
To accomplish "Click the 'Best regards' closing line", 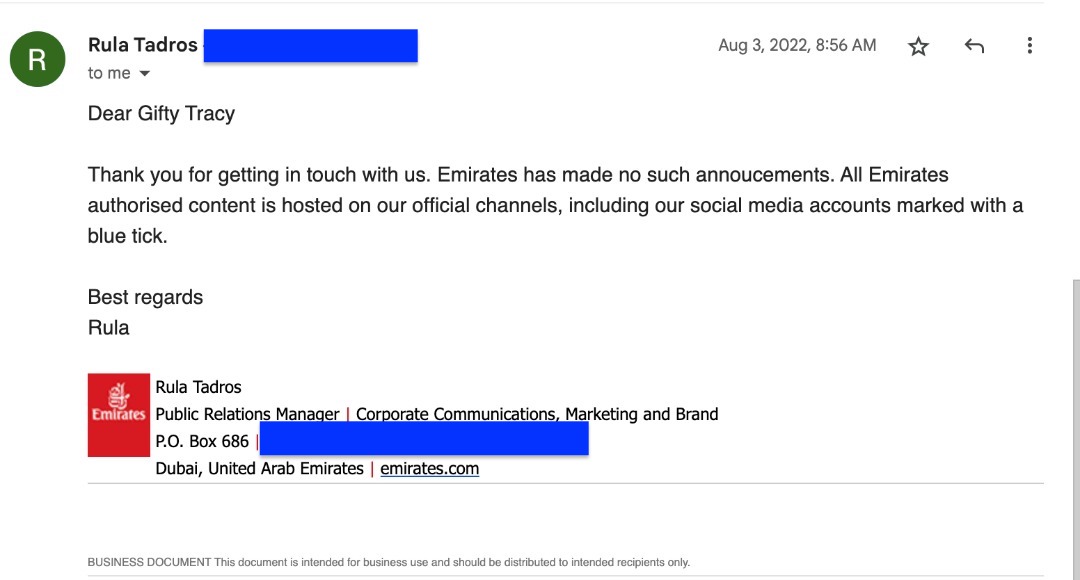I will tap(145, 297).
